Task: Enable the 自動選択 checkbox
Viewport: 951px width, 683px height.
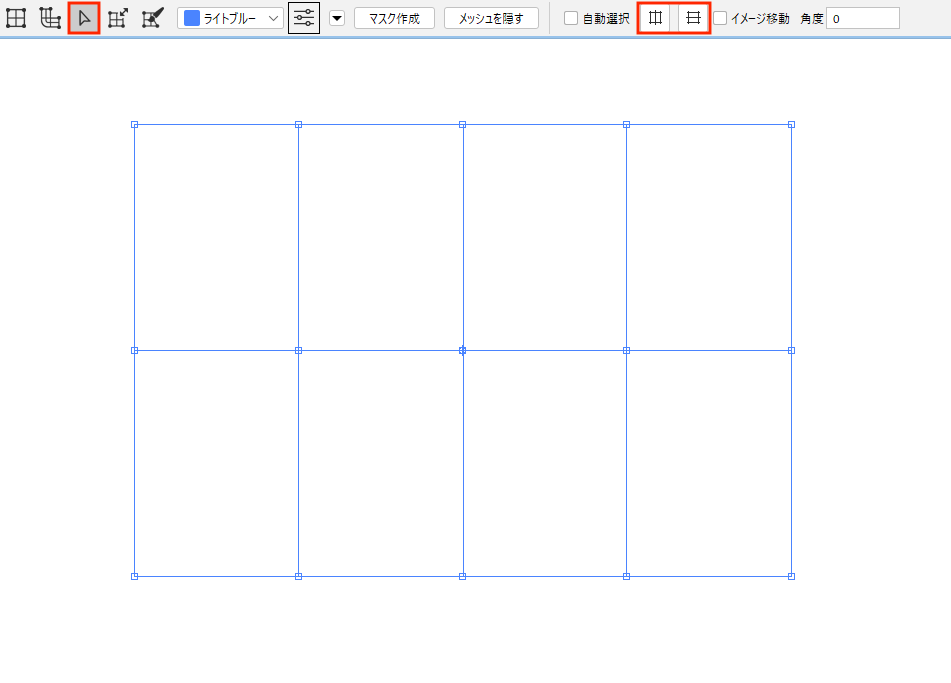Action: tap(571, 18)
